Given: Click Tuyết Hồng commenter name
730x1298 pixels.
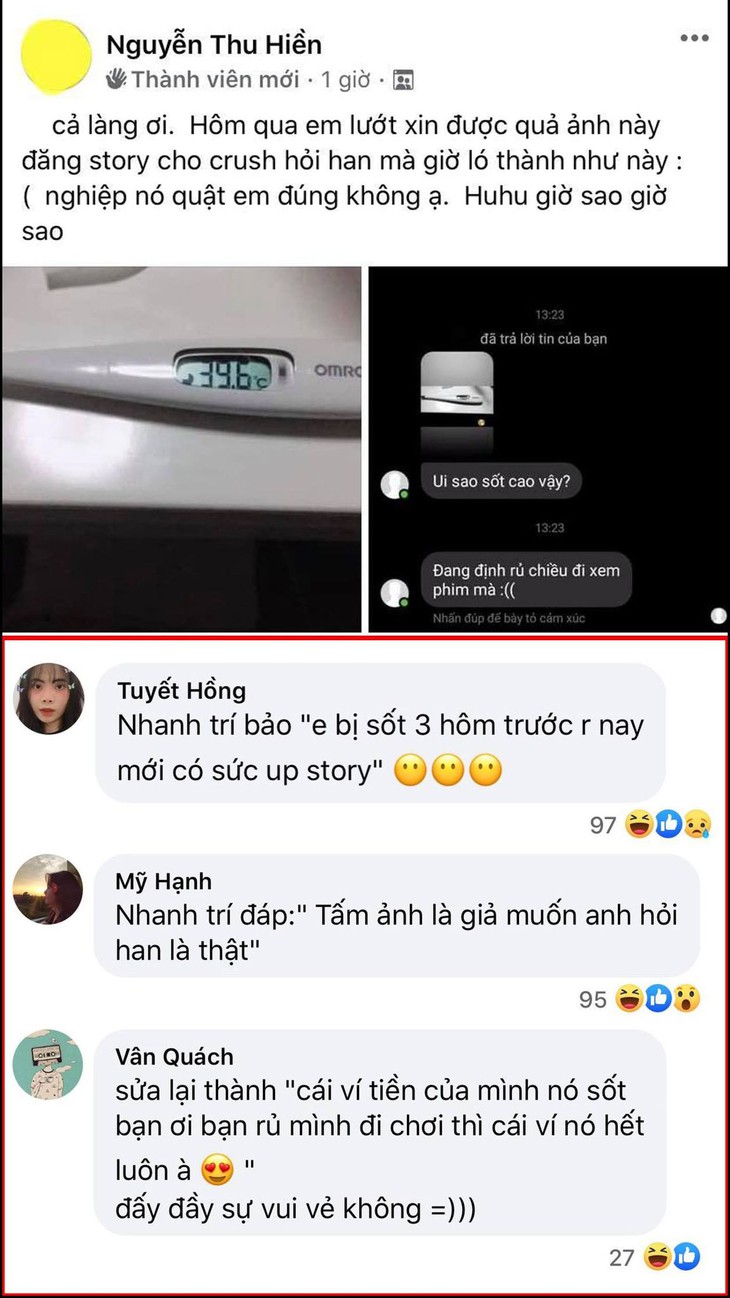Looking at the screenshot, I should (181, 691).
